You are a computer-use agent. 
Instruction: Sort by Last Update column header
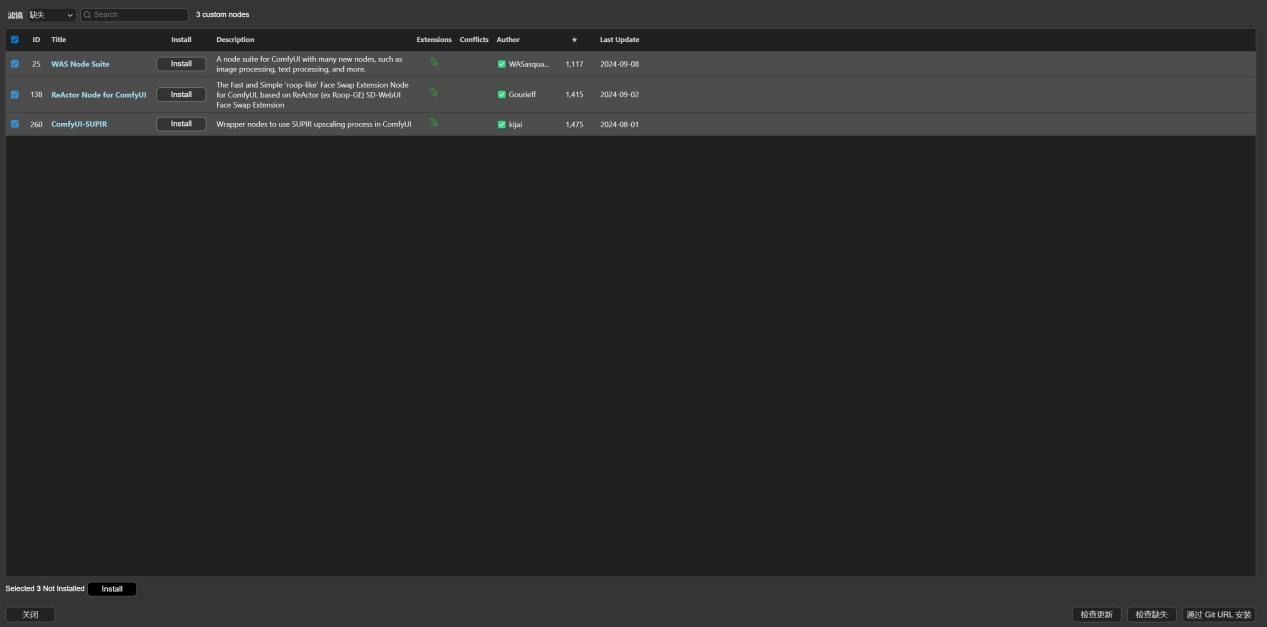coord(619,40)
